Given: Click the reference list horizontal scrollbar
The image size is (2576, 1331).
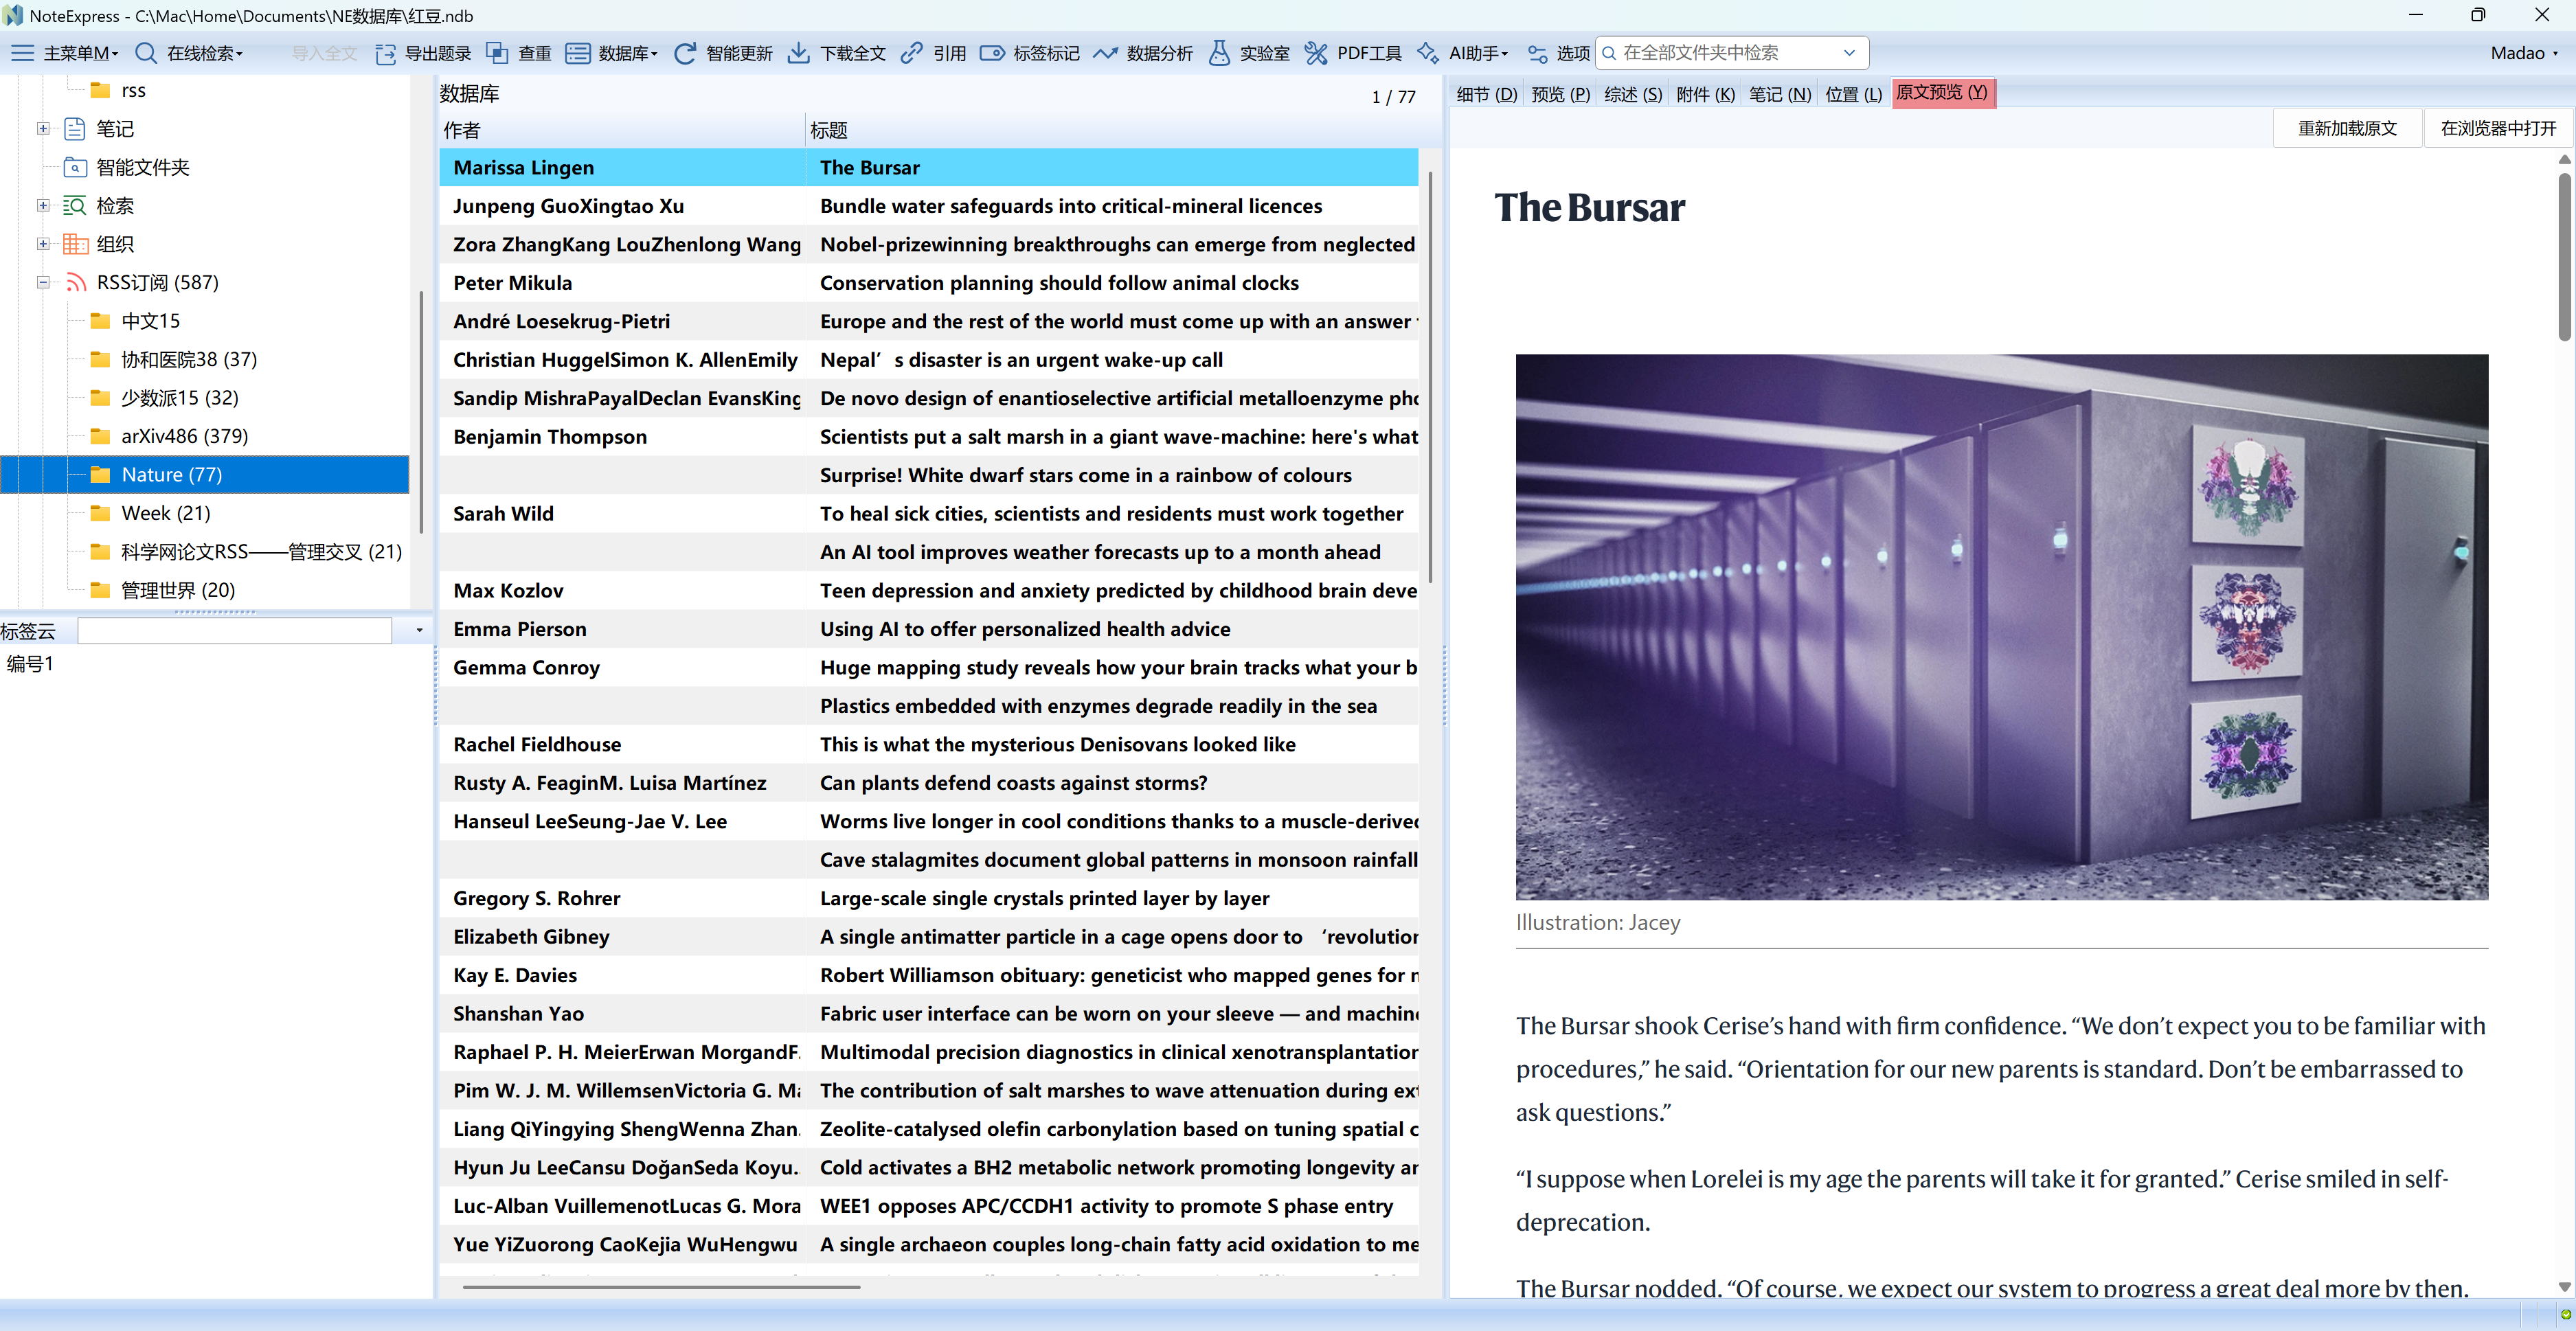Looking at the screenshot, I should tap(661, 1287).
